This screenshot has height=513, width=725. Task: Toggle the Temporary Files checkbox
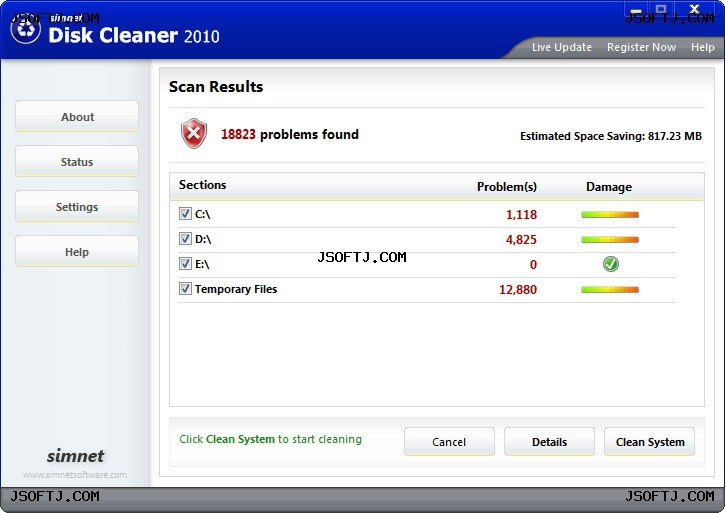185,289
